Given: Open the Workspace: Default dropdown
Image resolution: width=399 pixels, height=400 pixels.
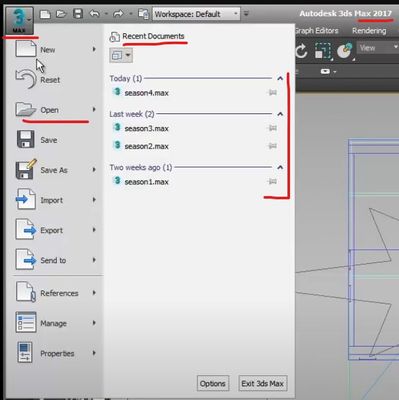Looking at the screenshot, I should point(196,14).
